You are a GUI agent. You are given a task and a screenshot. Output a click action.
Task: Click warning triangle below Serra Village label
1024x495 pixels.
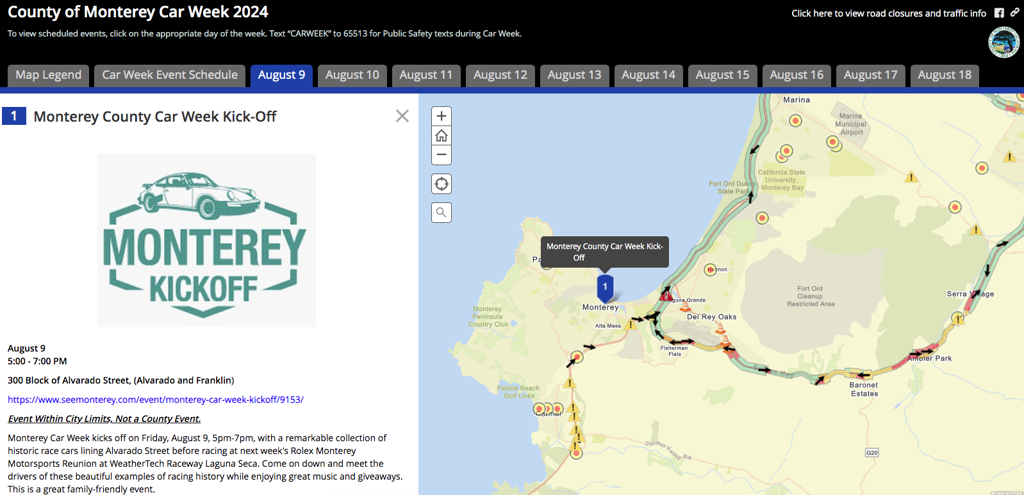pos(958,319)
